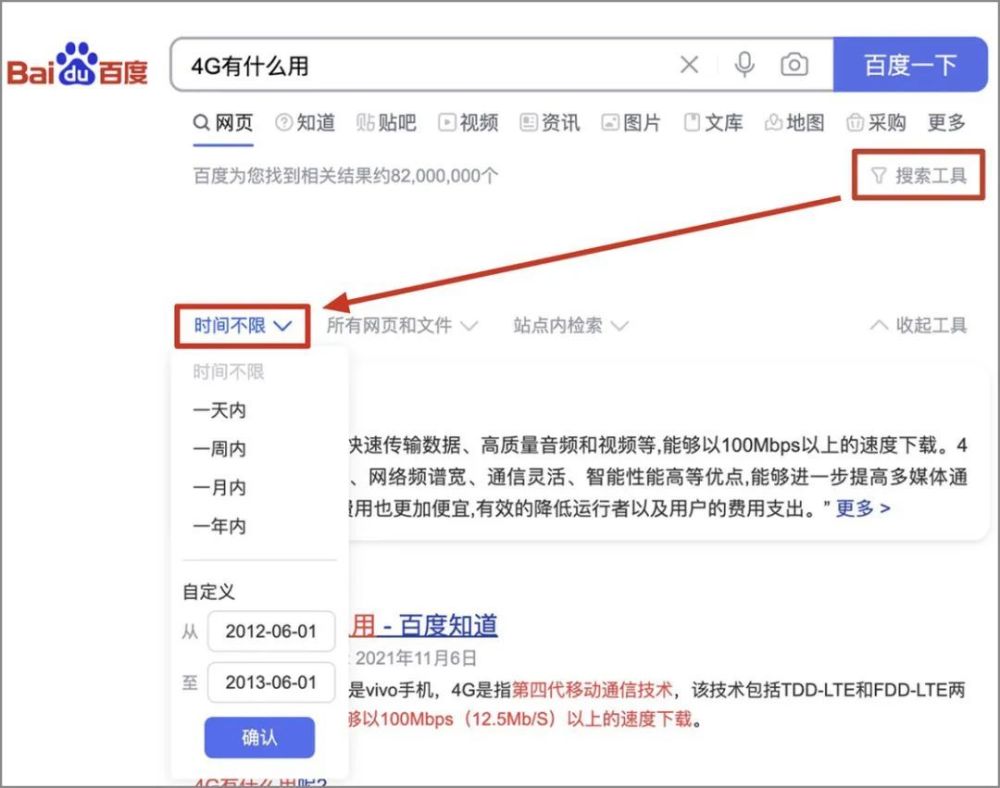Start voice search with microphone icon
The height and width of the screenshot is (788, 1000).
pyautogui.click(x=744, y=64)
